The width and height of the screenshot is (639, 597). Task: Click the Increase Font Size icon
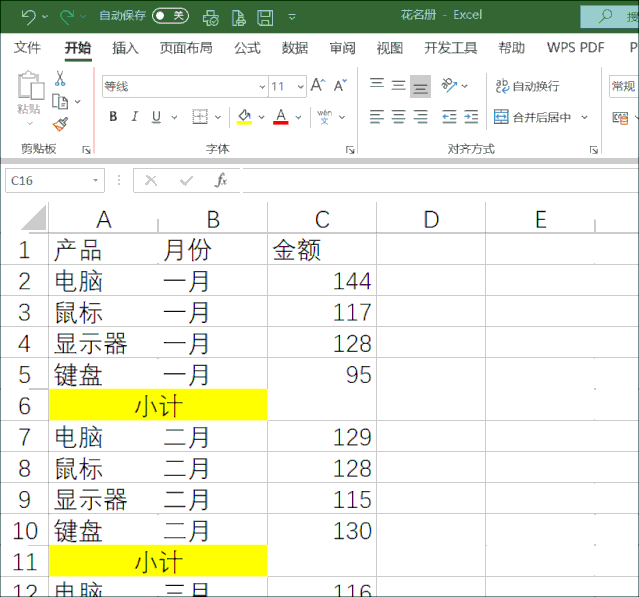317,86
